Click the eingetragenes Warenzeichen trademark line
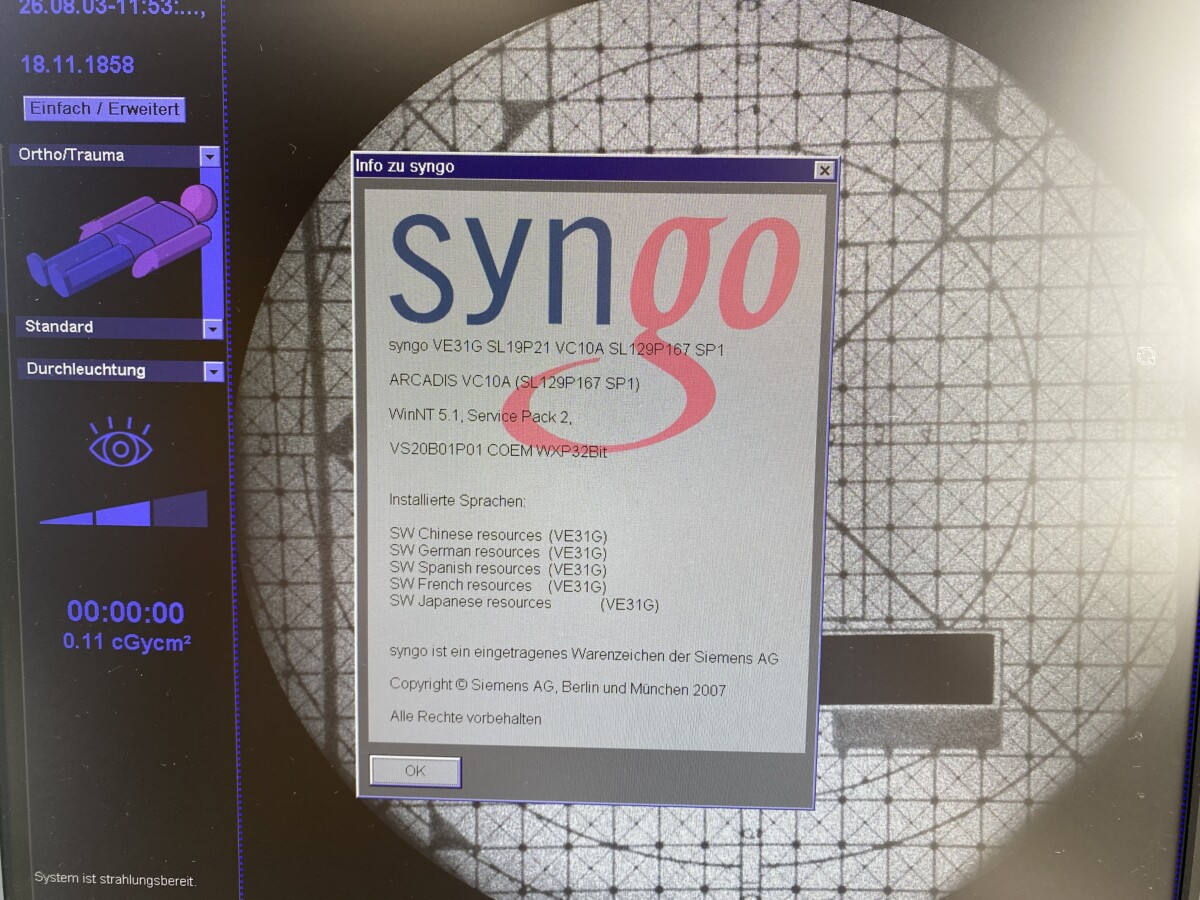The width and height of the screenshot is (1200, 900). pyautogui.click(x=584, y=657)
